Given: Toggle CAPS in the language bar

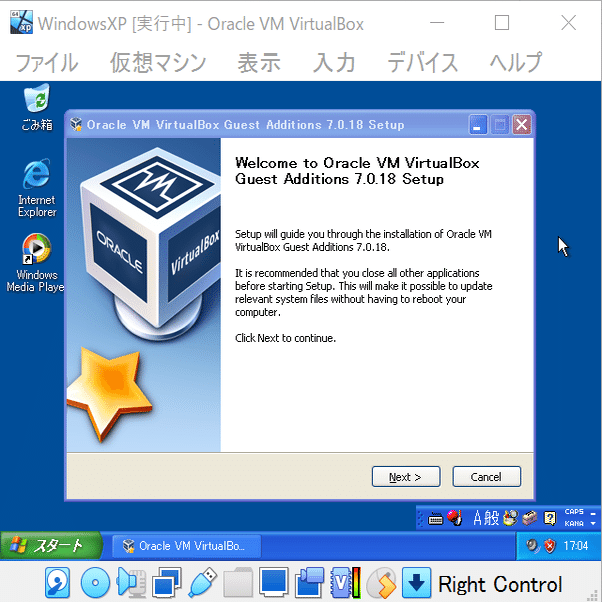Looking at the screenshot, I should tap(574, 512).
